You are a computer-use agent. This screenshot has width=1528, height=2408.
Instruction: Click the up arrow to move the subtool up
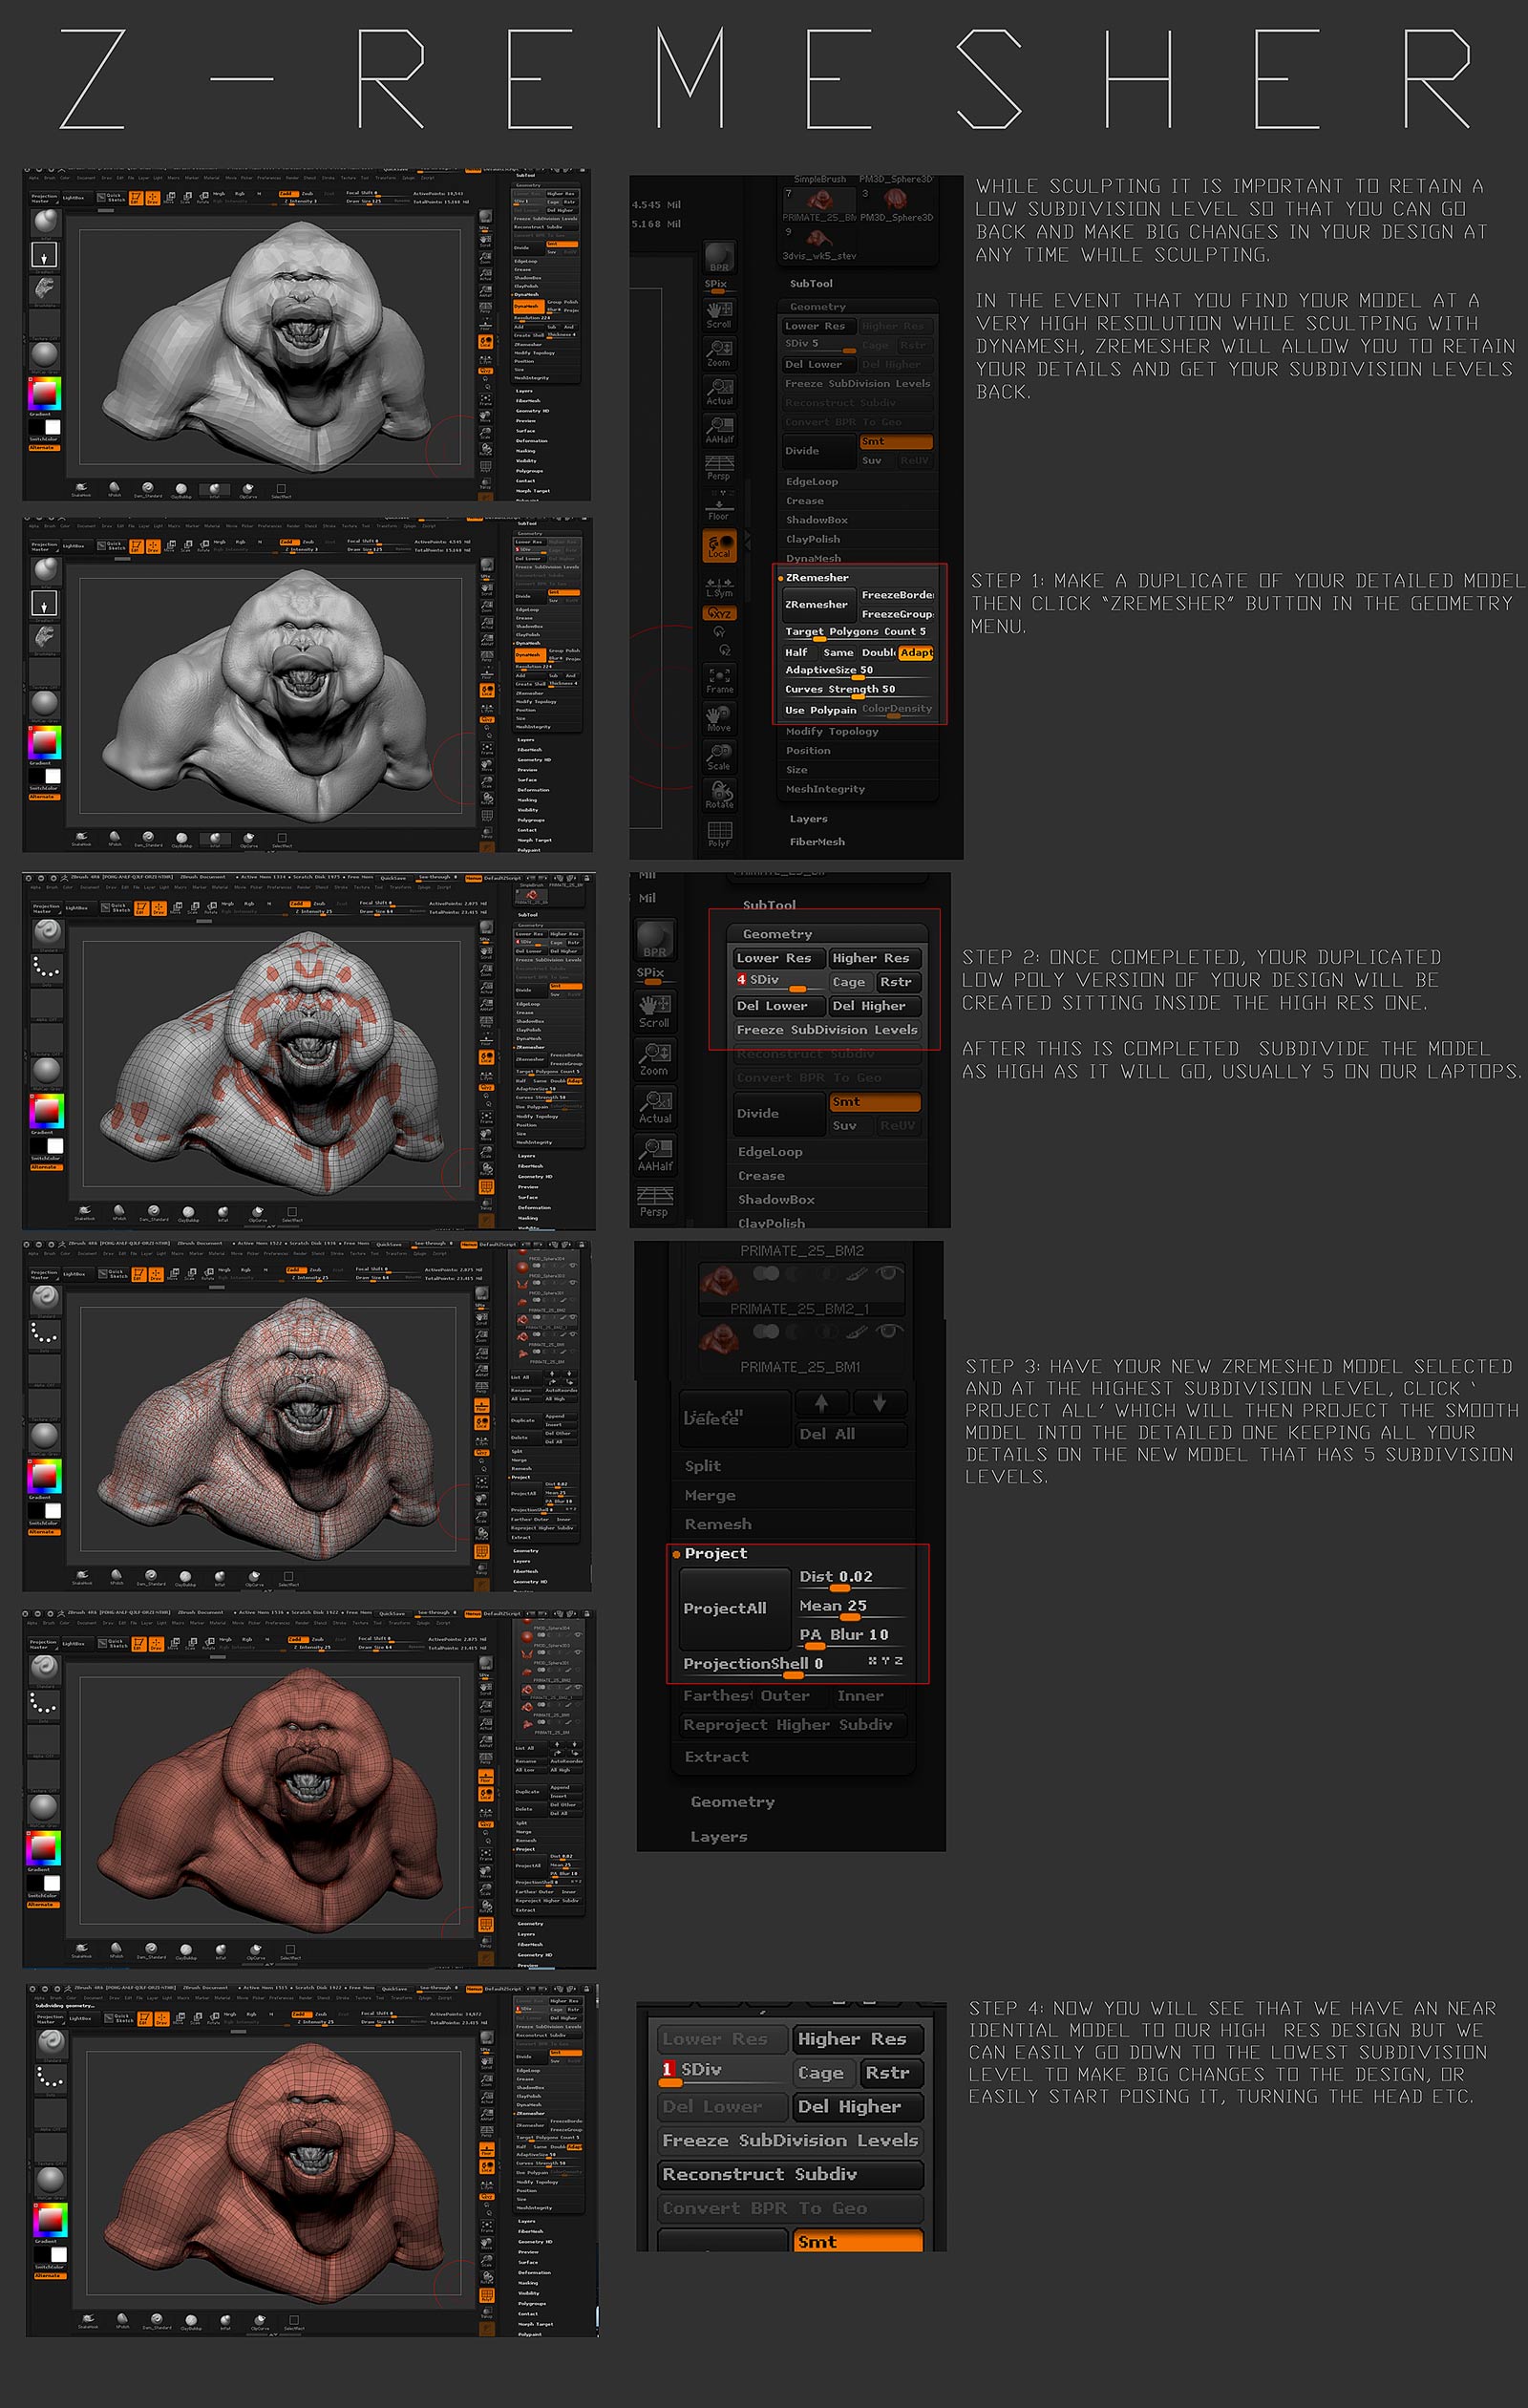point(822,1403)
